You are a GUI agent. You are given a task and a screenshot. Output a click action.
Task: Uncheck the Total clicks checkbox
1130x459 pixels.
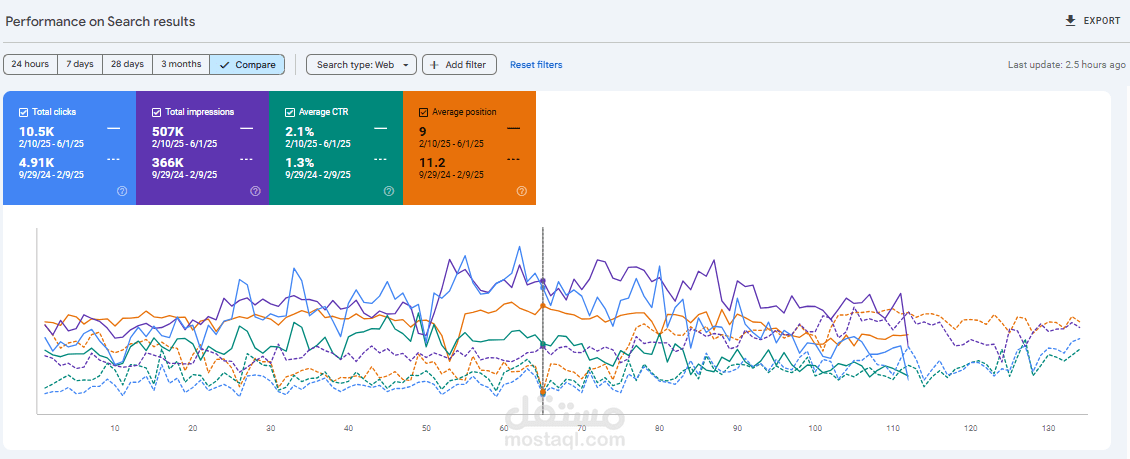pos(24,112)
